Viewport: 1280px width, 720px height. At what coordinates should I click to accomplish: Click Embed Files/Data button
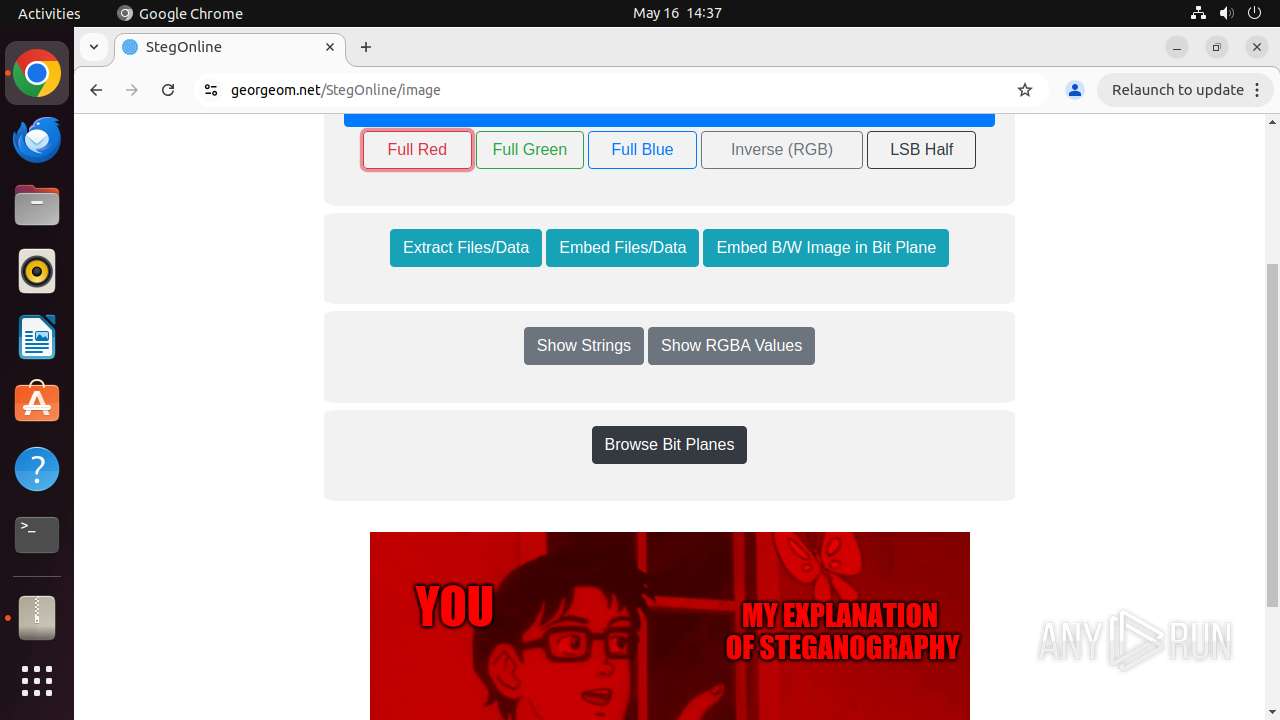point(623,248)
